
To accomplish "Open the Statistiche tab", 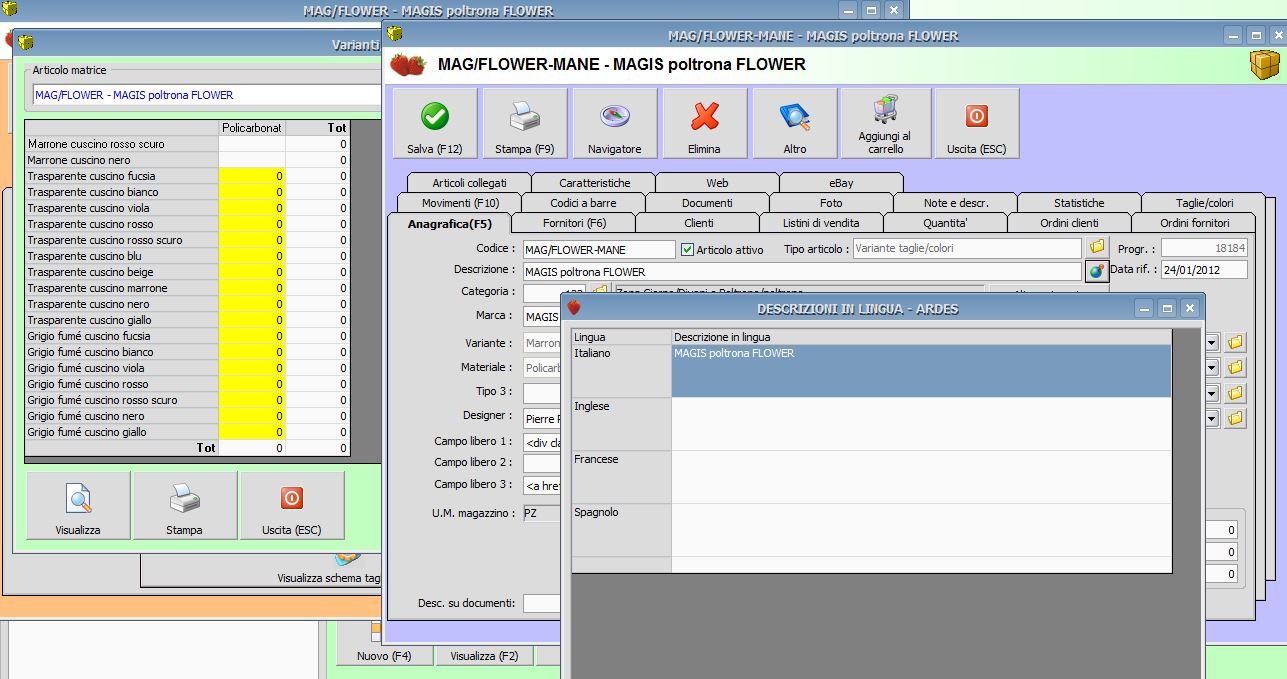I will point(1079,203).
